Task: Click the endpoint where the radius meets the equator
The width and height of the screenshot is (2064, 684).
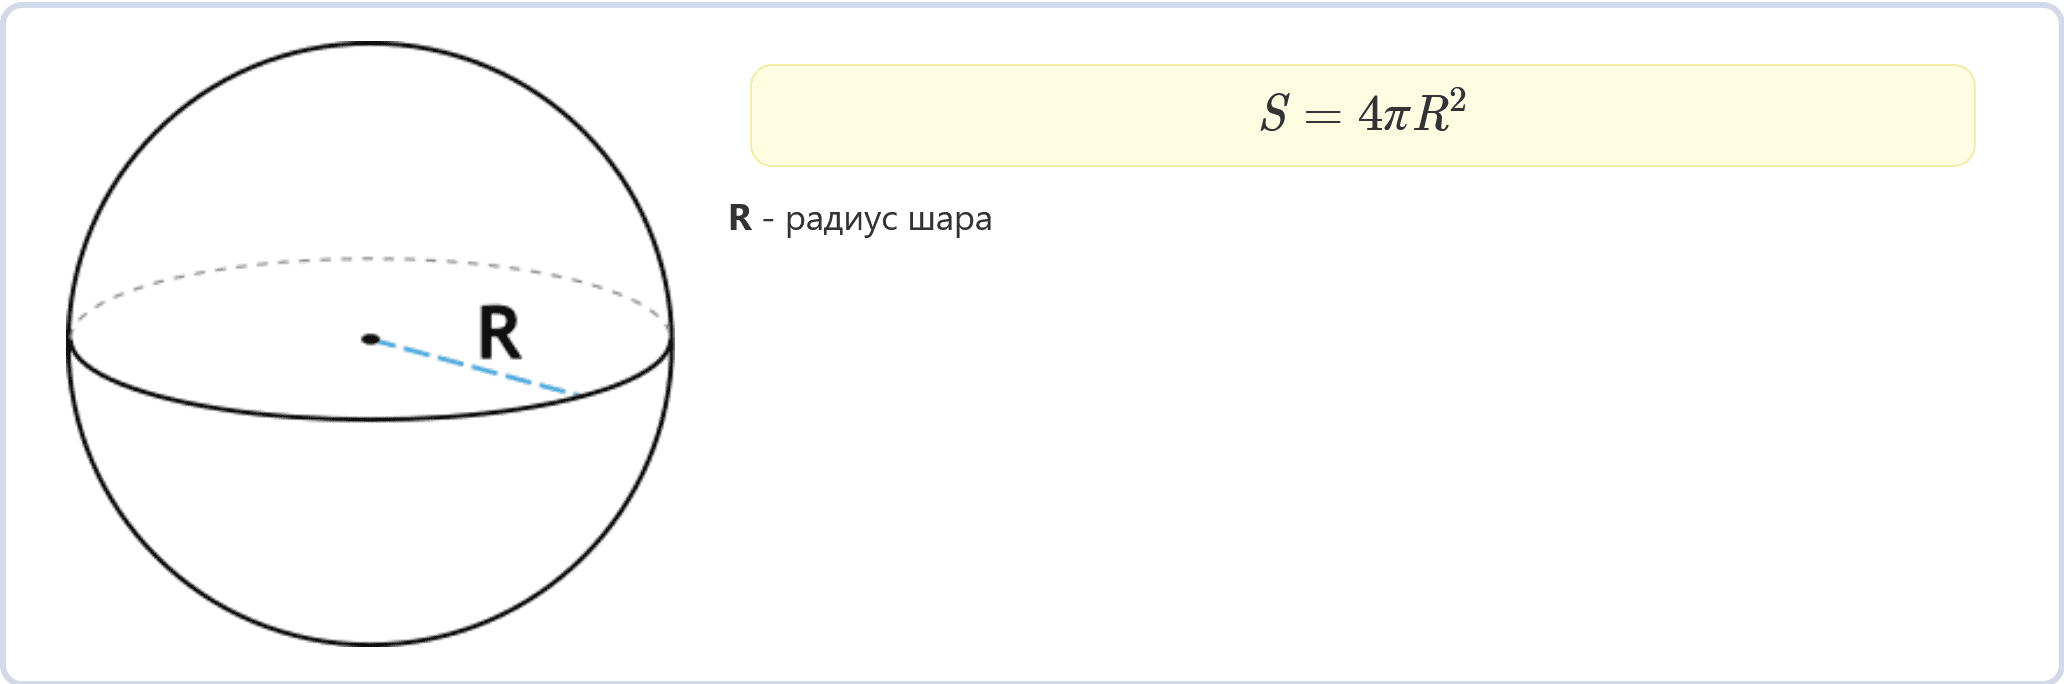Action: (576, 396)
